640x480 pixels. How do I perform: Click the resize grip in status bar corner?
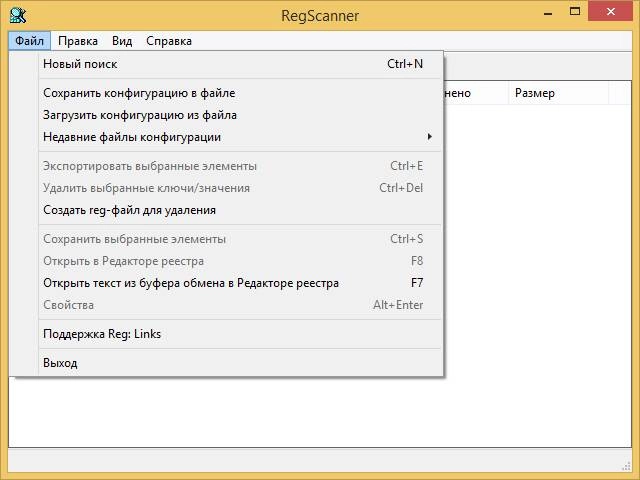pyautogui.click(x=626, y=466)
